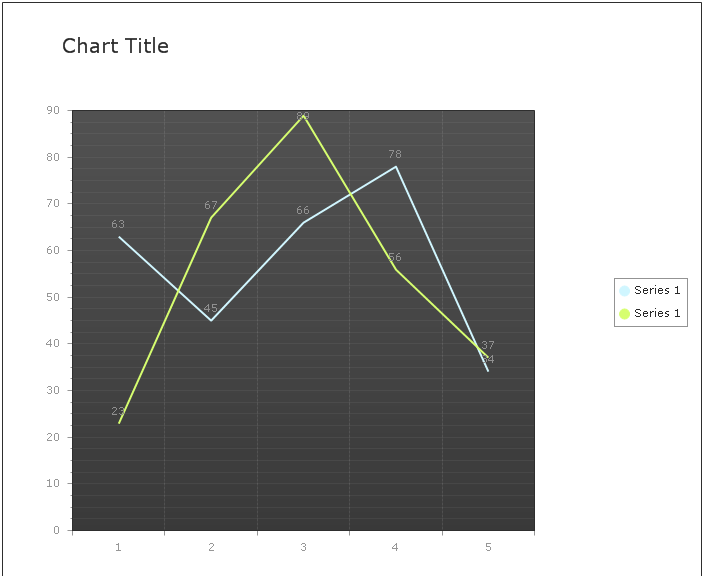The width and height of the screenshot is (704, 576).
Task: Click the Y-axis label 20
Action: 53,438
